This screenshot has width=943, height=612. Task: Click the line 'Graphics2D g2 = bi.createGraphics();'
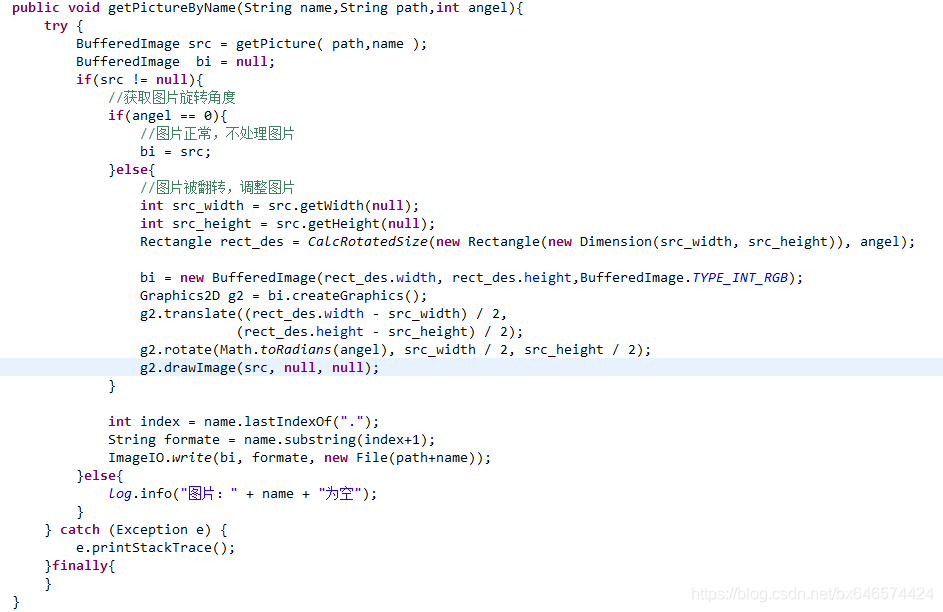coord(283,296)
